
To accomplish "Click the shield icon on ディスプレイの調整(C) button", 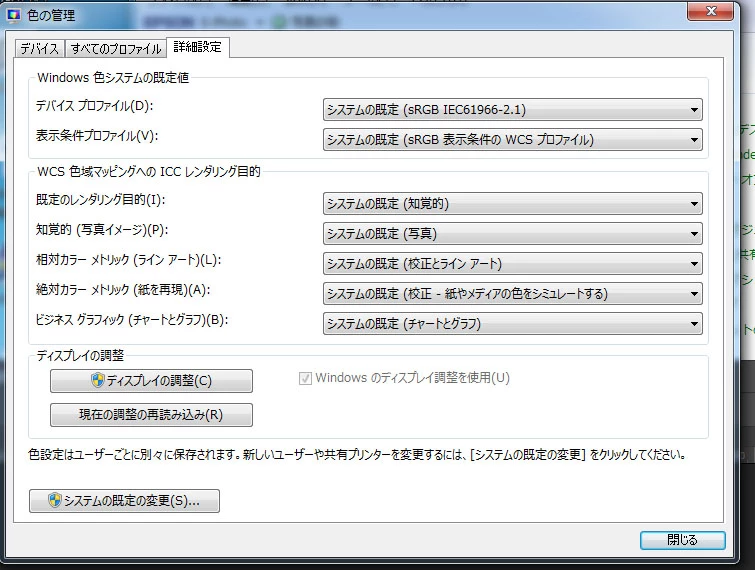I will pyautogui.click(x=98, y=380).
